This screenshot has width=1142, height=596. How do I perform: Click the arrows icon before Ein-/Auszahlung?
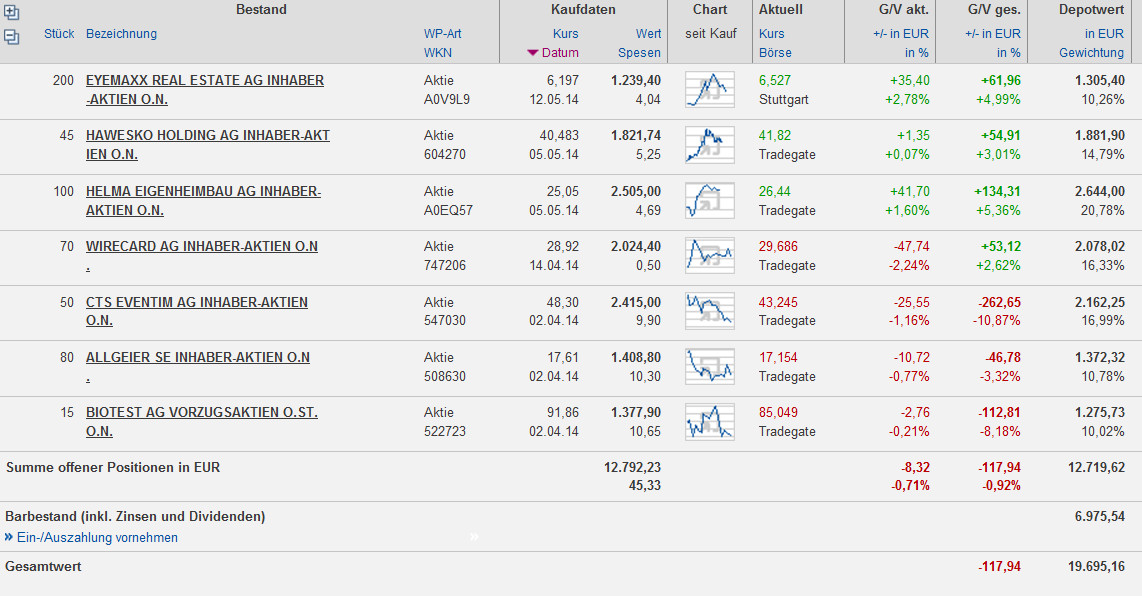click(x=9, y=537)
